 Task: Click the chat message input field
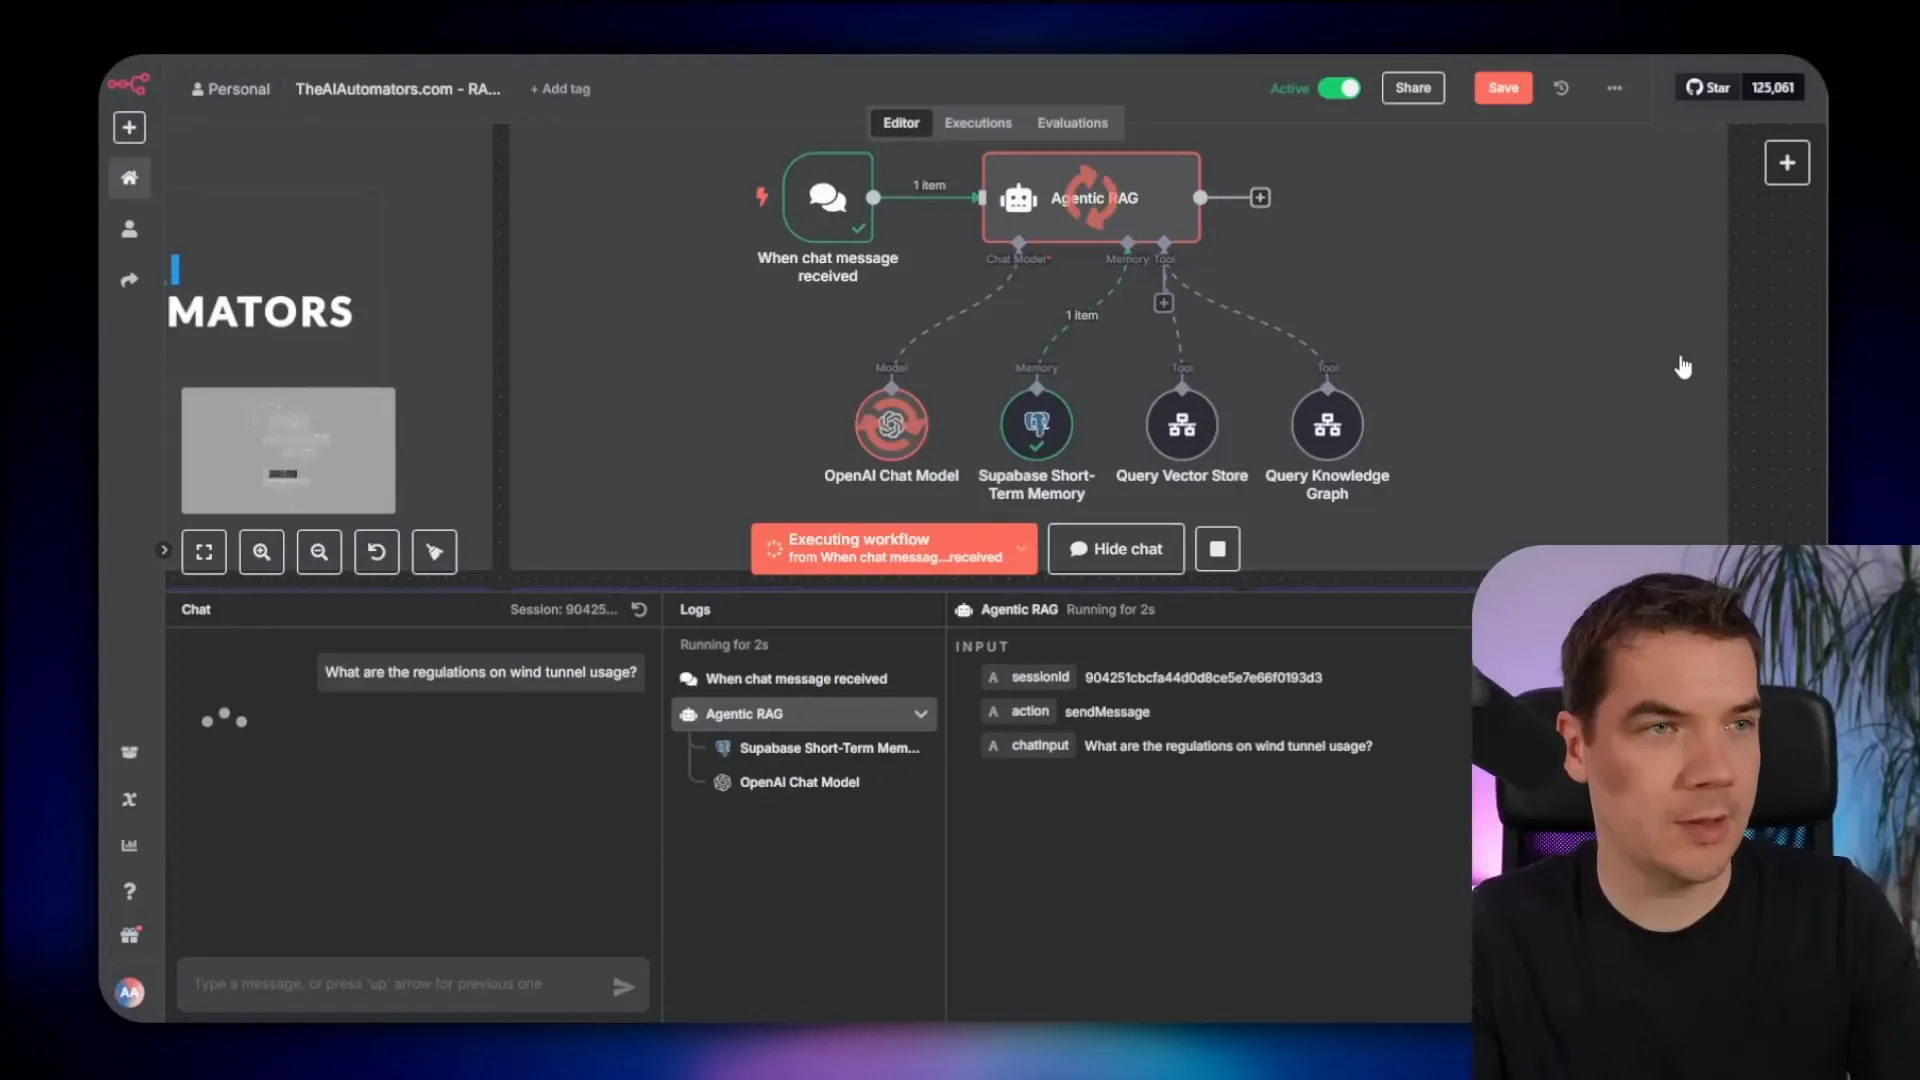413,985
